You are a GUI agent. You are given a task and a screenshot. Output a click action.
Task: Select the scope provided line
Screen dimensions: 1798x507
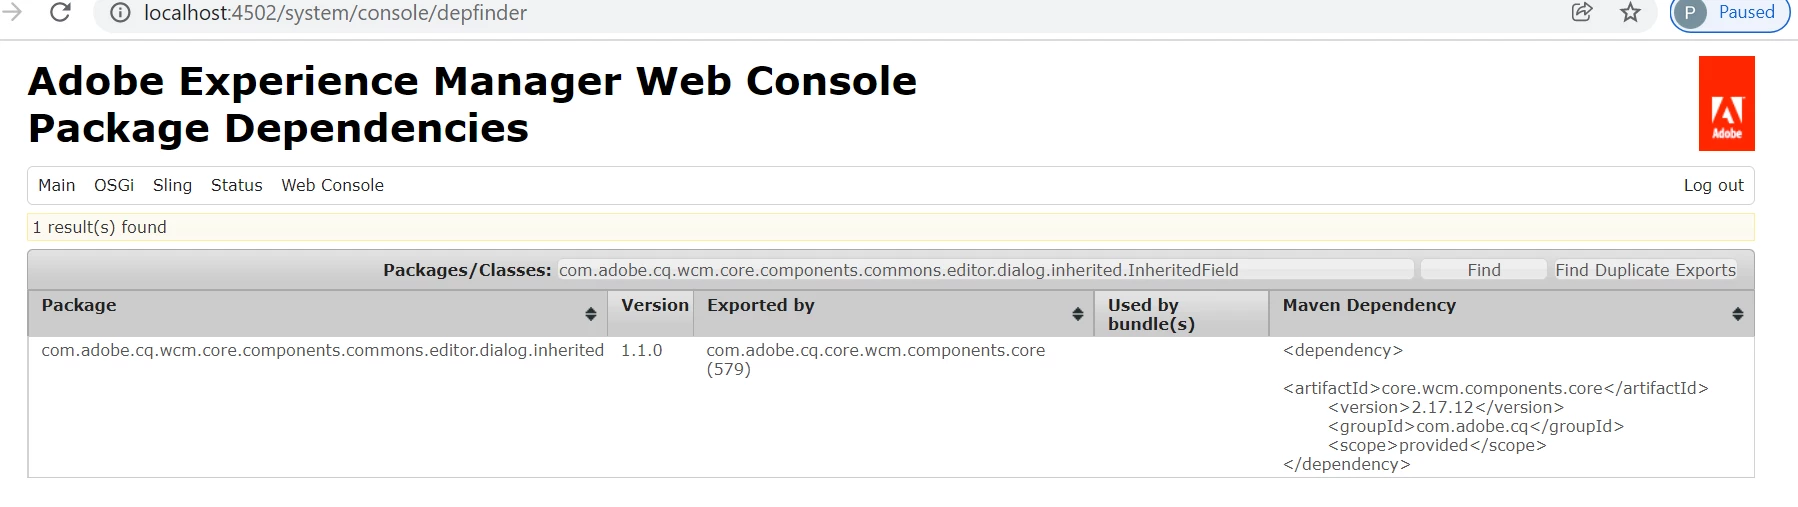pyautogui.click(x=1437, y=445)
